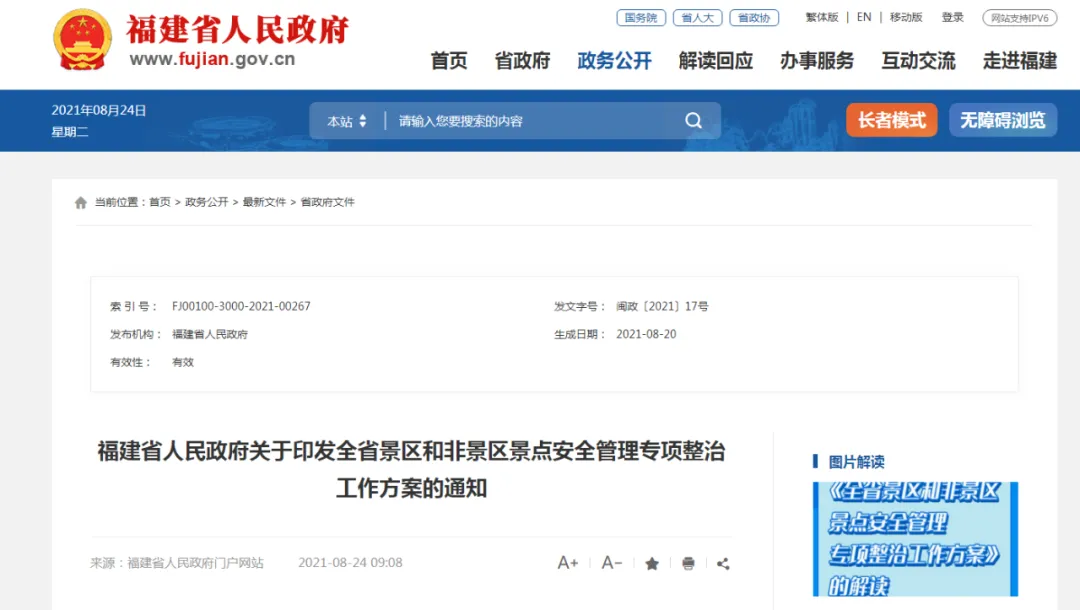Open 首页 in main navigation

click(448, 61)
